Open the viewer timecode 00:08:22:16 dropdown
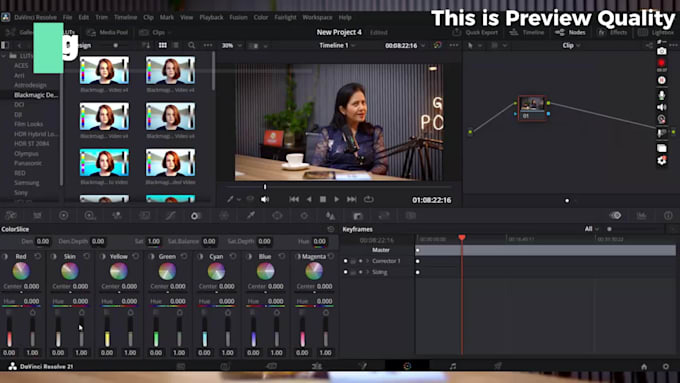 [405, 45]
